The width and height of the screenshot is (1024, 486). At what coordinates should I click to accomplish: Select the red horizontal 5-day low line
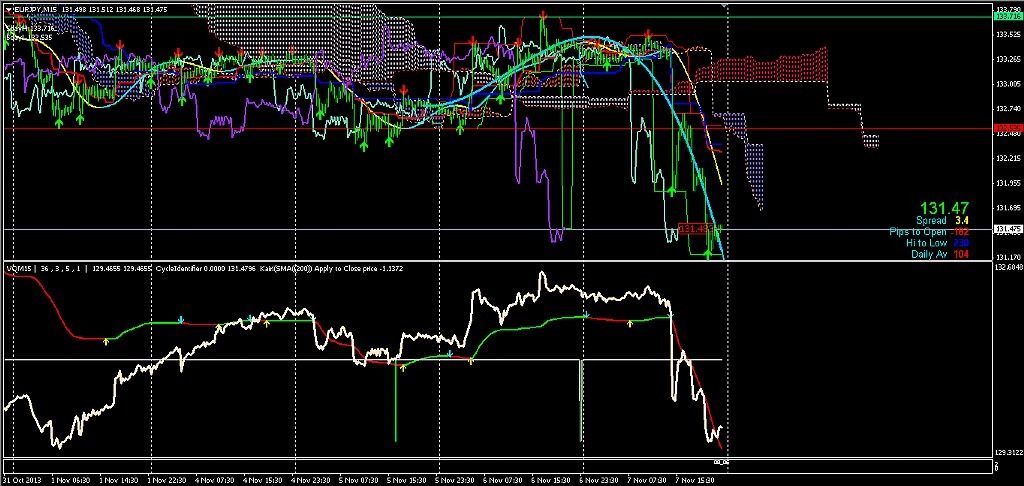pos(496,128)
